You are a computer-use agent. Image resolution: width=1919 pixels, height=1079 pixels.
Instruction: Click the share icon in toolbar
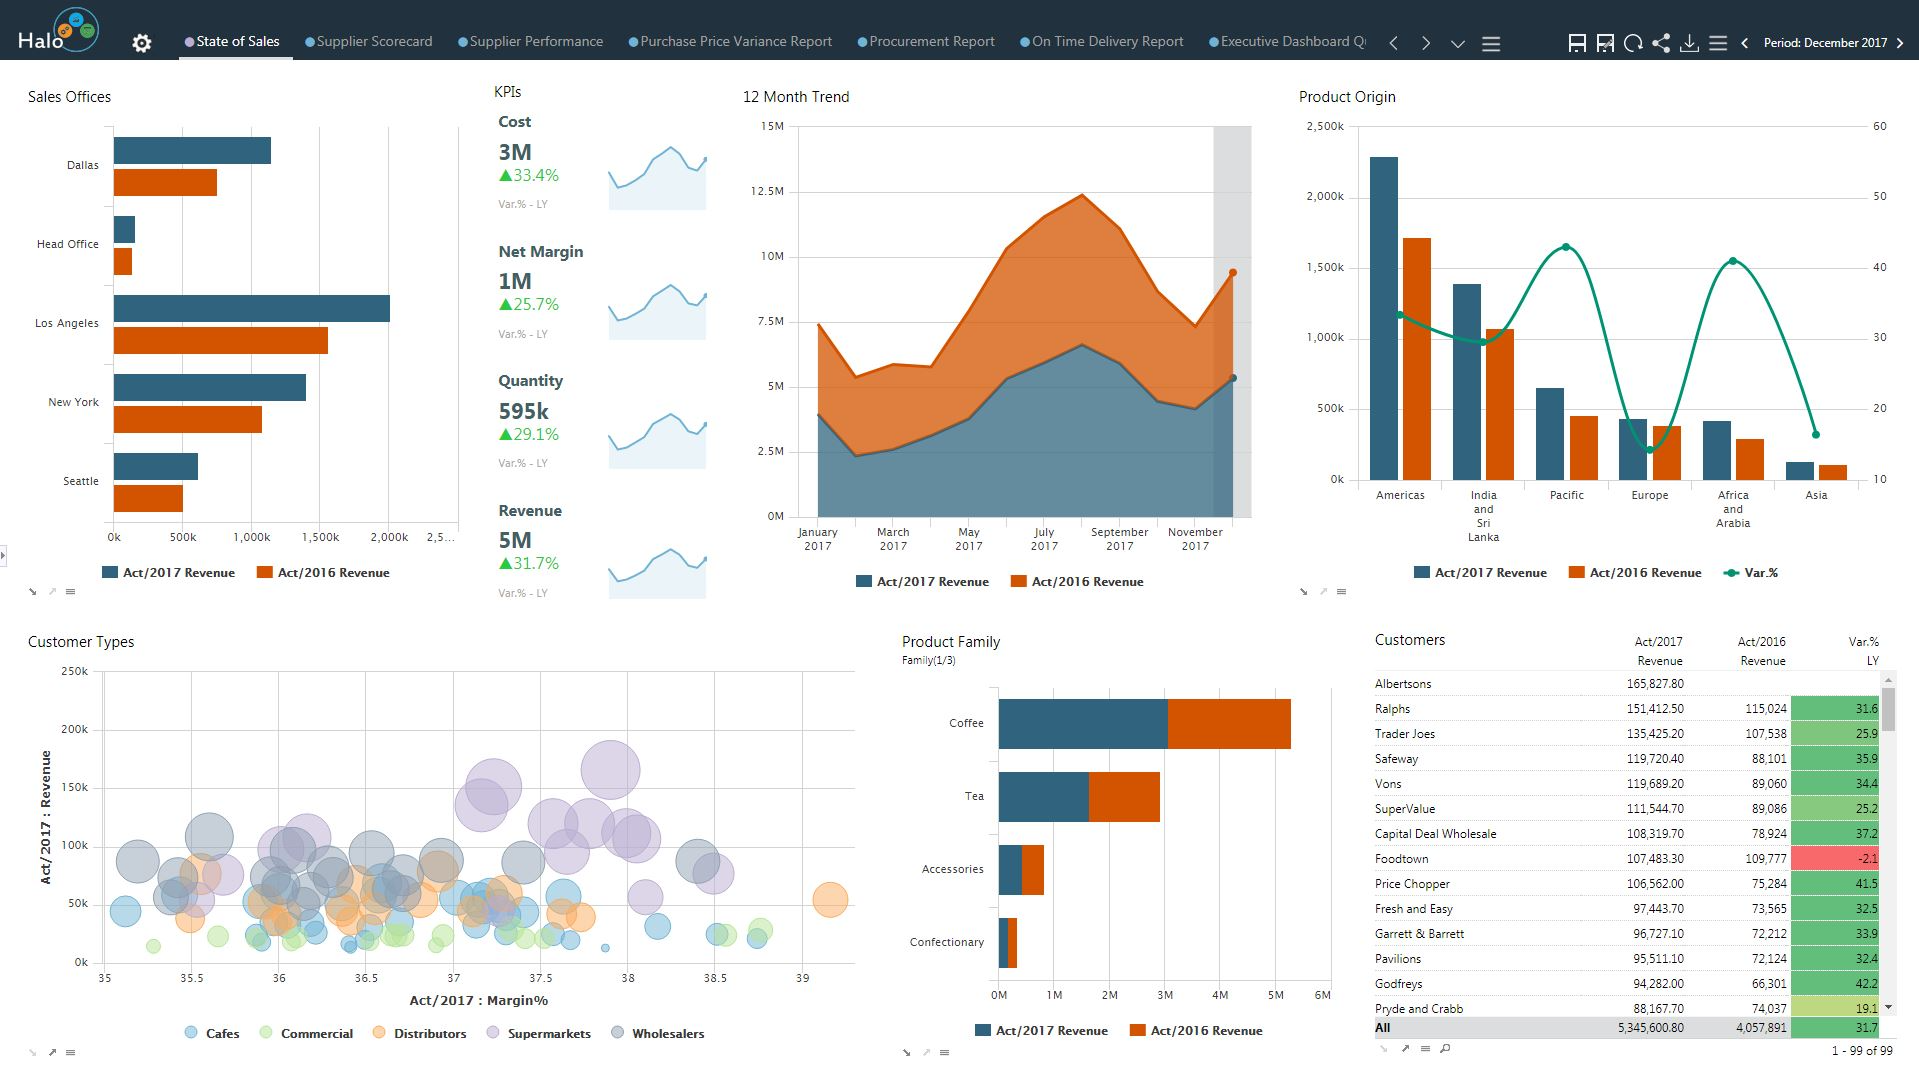[1661, 43]
